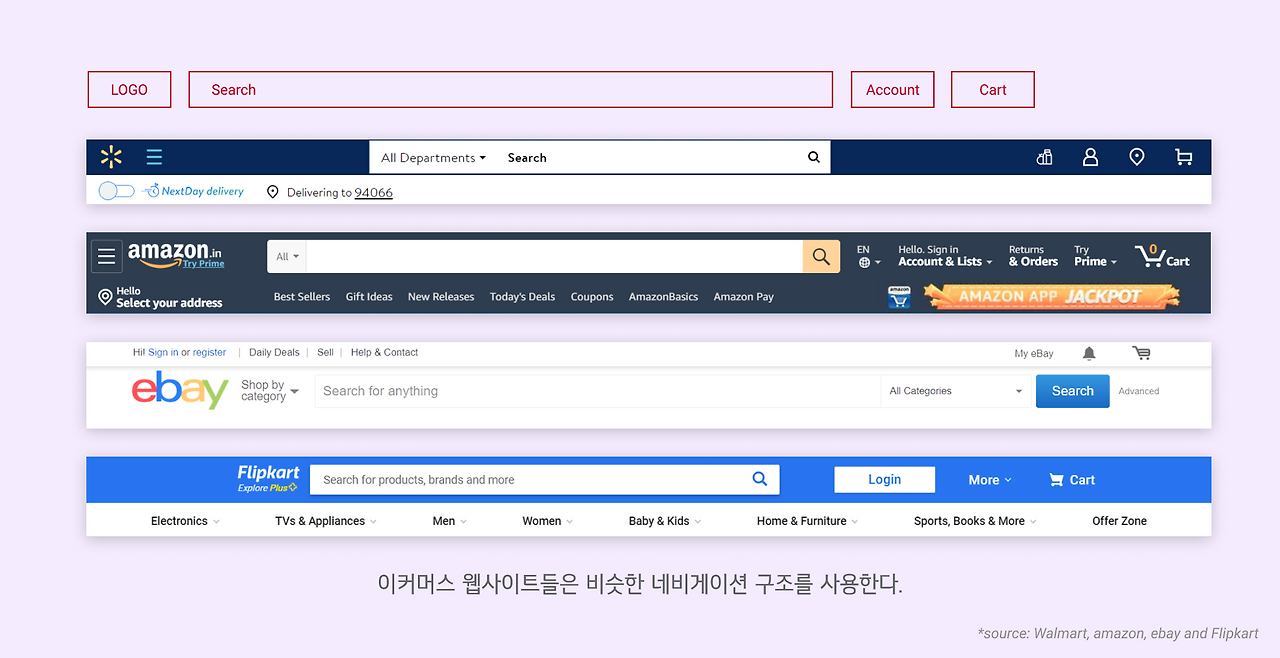
Task: Click the Amazon App Jackpot banner
Action: tap(1051, 296)
